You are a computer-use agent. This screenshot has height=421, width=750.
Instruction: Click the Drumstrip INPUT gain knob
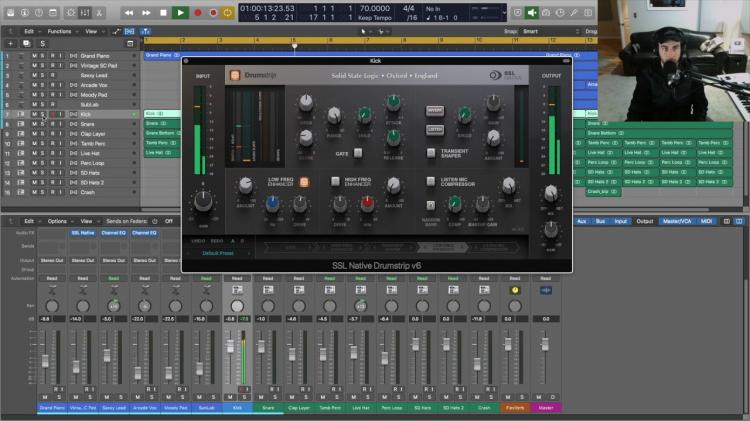203,201
